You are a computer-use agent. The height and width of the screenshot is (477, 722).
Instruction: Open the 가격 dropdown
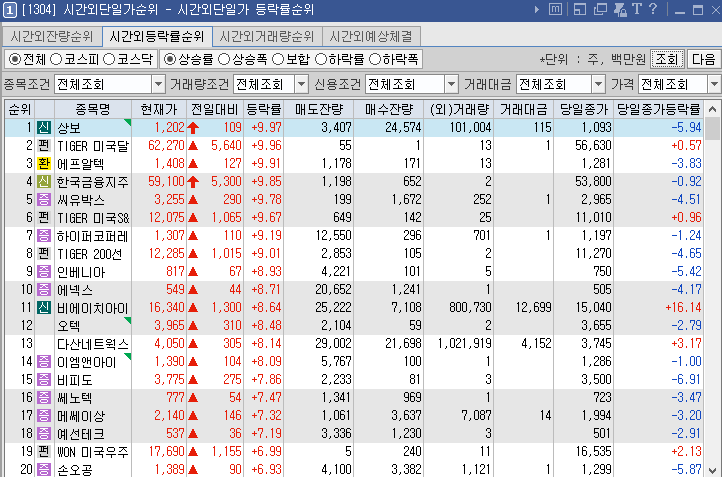pos(714,84)
